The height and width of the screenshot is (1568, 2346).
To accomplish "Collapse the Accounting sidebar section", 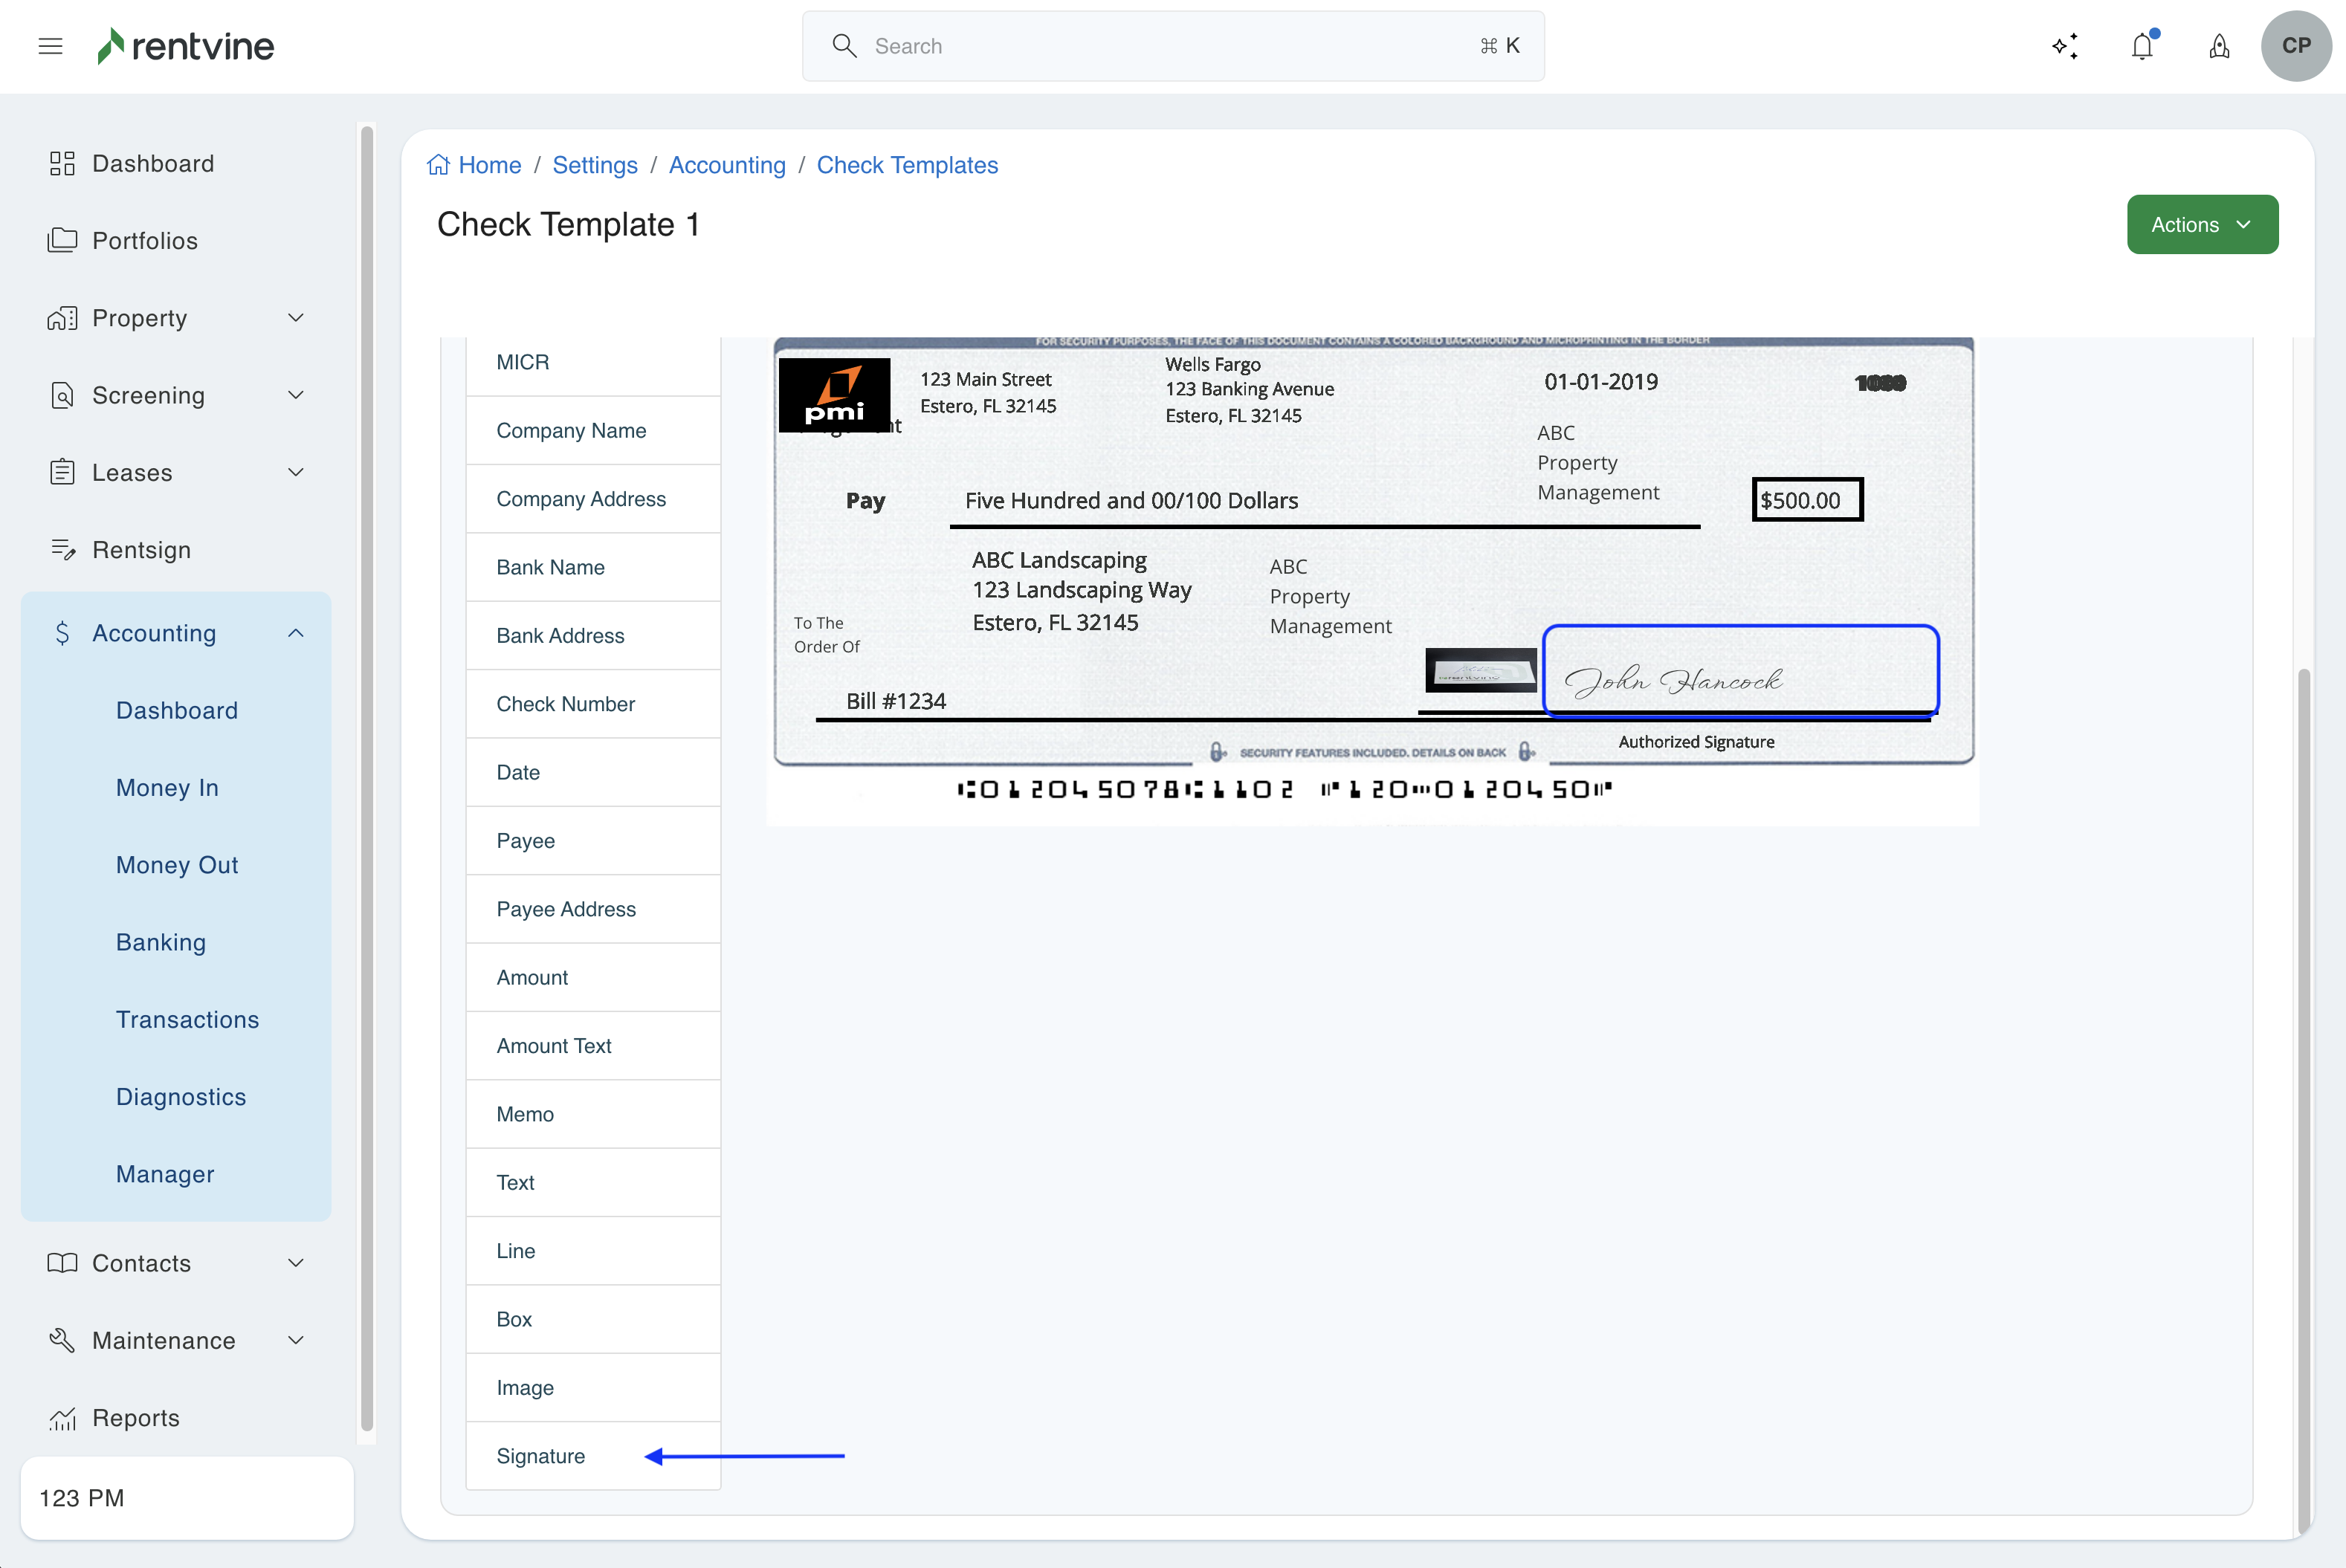I will [x=295, y=633].
